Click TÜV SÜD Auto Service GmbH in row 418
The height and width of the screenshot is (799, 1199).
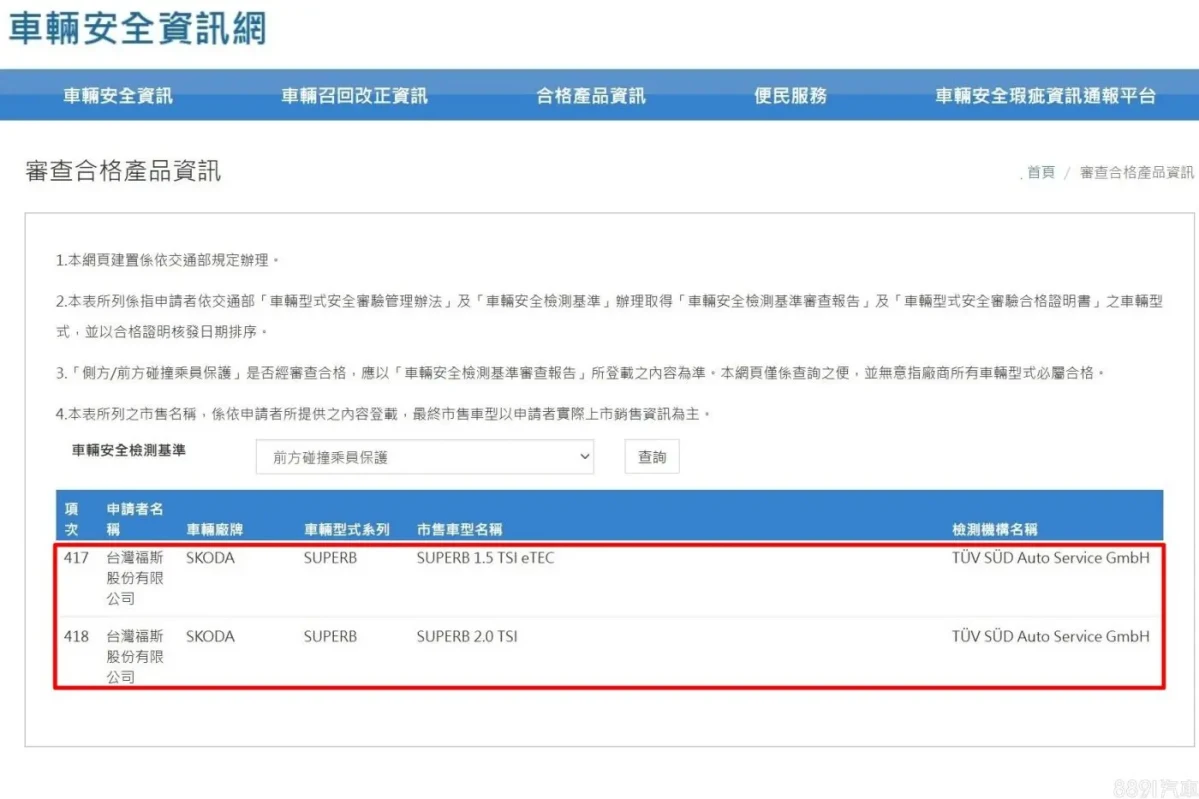tap(1051, 636)
